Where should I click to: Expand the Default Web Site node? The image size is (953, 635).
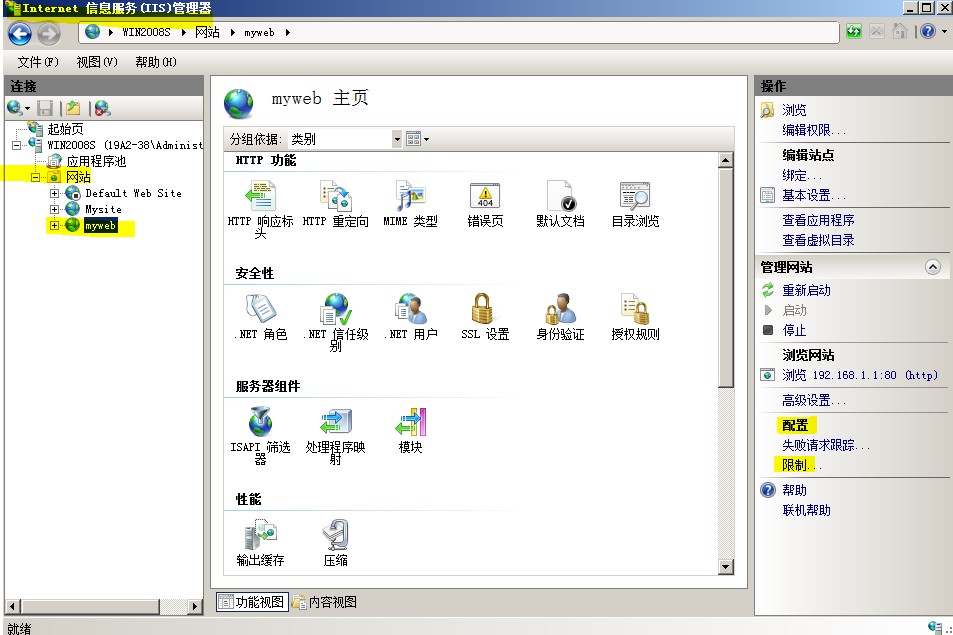coord(54,193)
